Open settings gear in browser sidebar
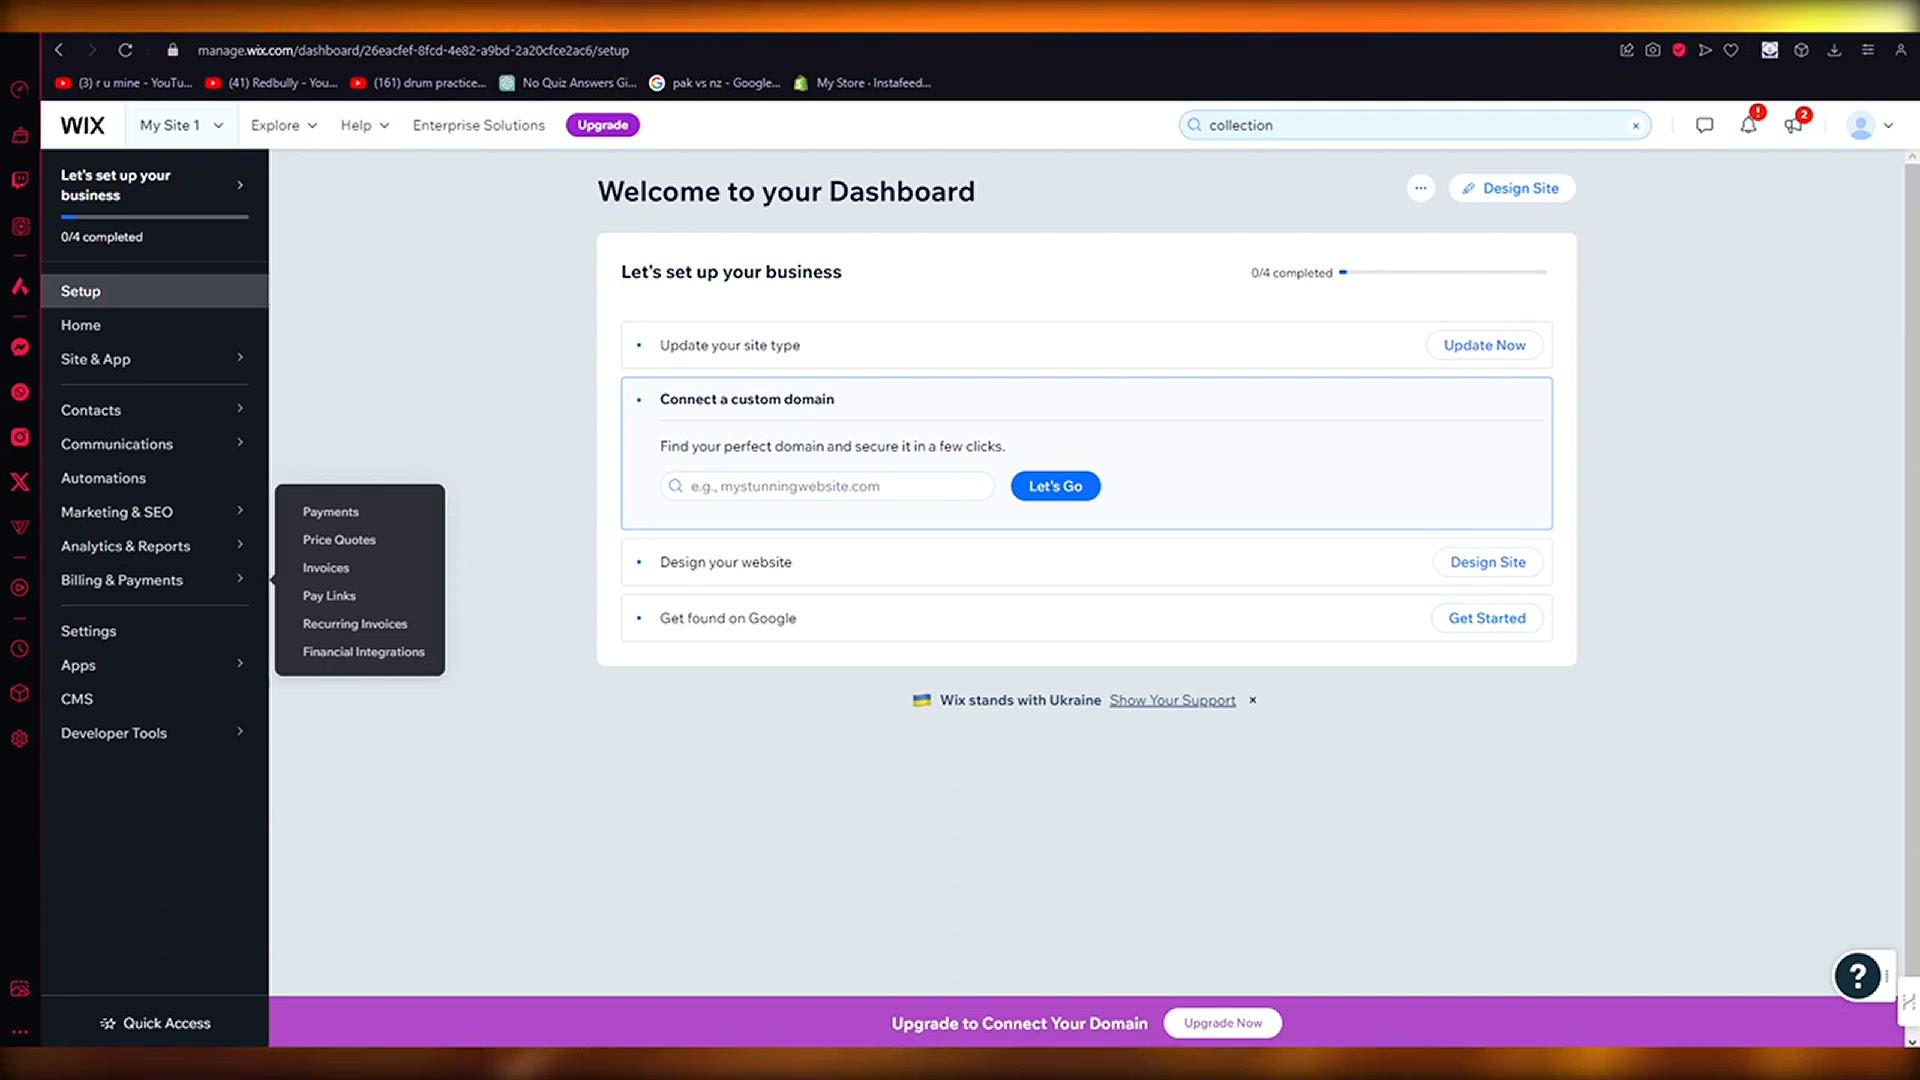Image resolution: width=1920 pixels, height=1080 pixels. [20, 739]
